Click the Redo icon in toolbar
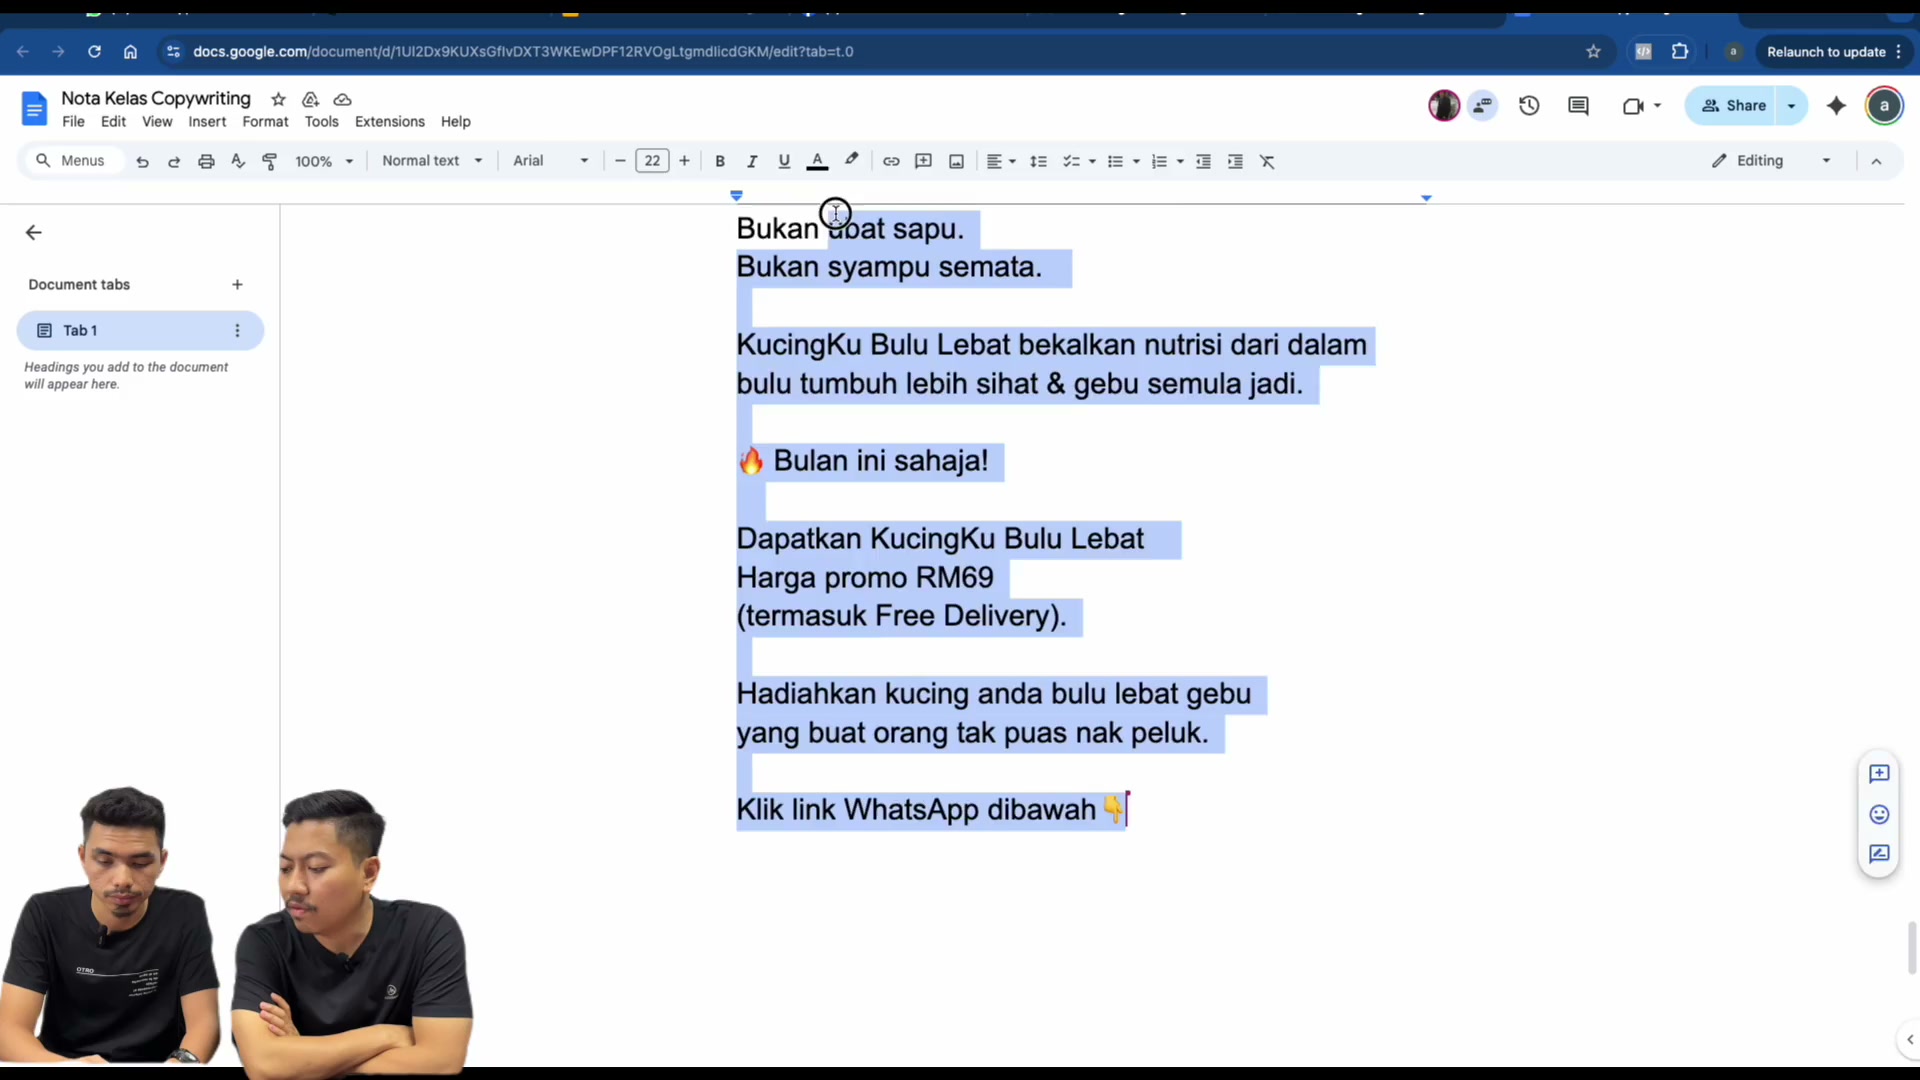 click(x=174, y=161)
